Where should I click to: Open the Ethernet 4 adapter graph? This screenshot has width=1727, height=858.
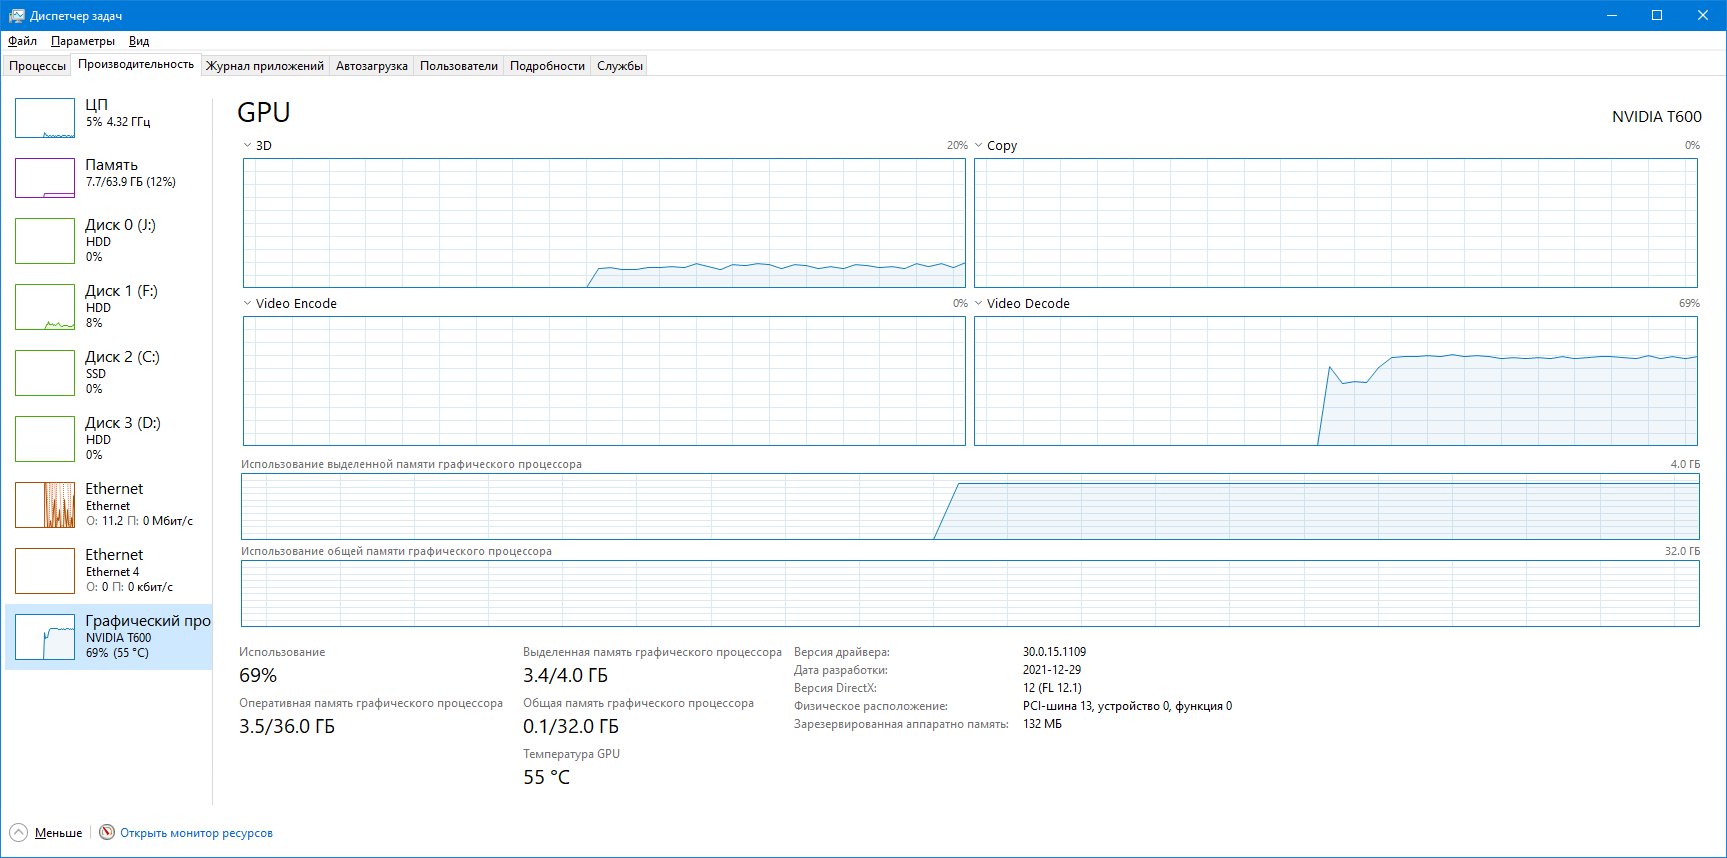point(45,570)
